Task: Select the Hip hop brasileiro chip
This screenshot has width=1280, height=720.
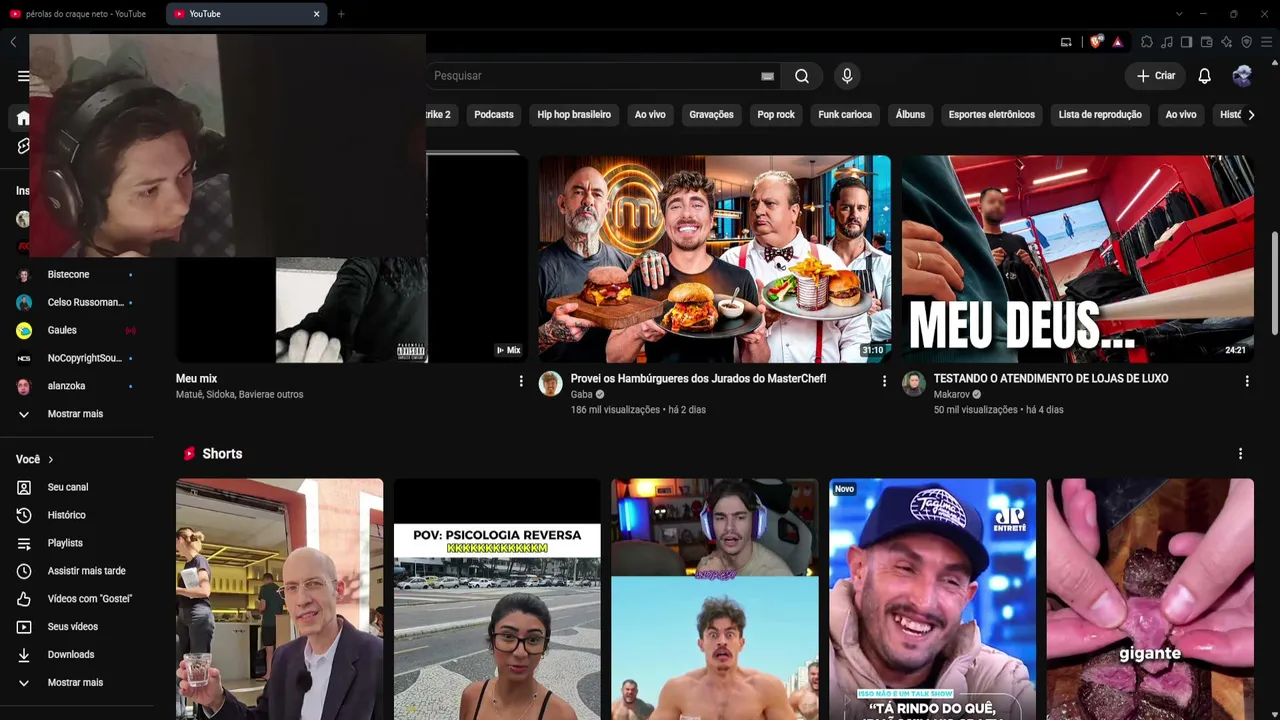Action: (x=574, y=115)
